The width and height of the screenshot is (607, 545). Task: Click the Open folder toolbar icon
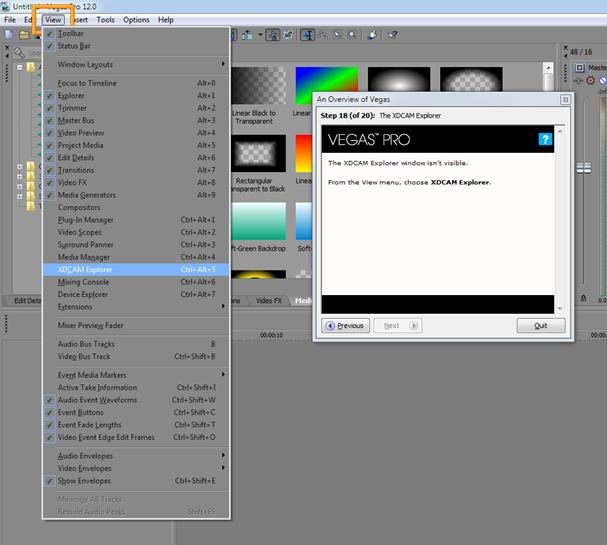click(24, 35)
